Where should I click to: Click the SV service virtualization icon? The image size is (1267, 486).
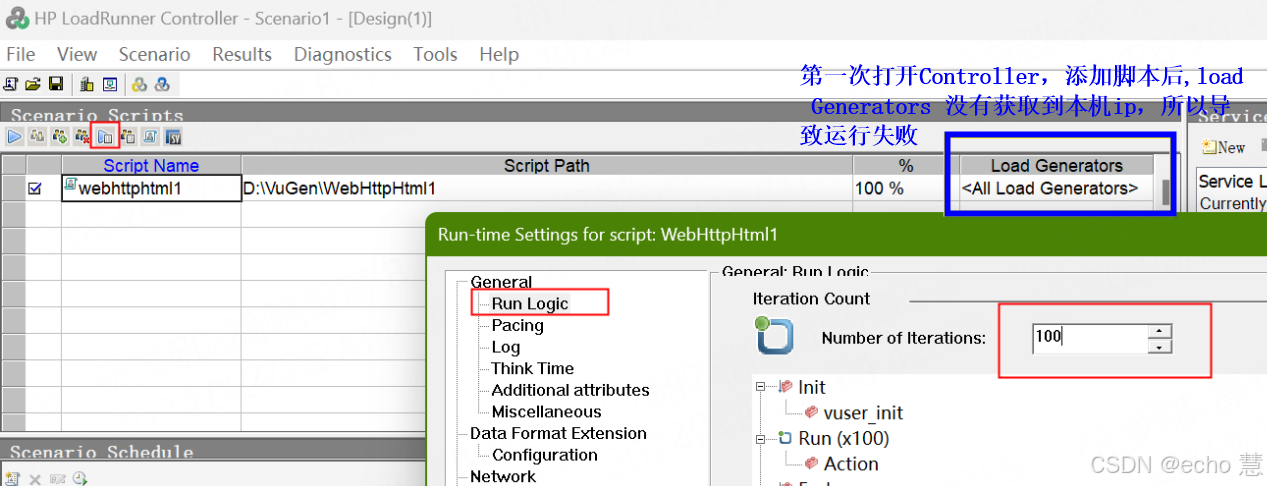point(173,137)
